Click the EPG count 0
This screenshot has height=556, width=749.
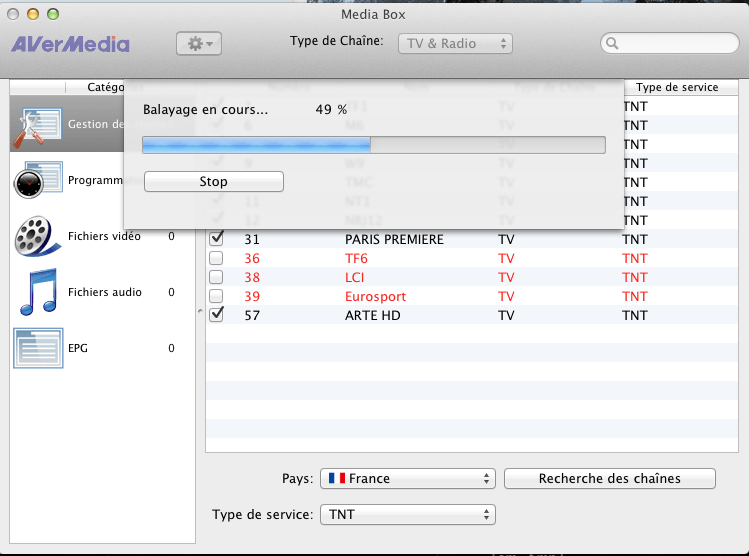[x=171, y=348]
